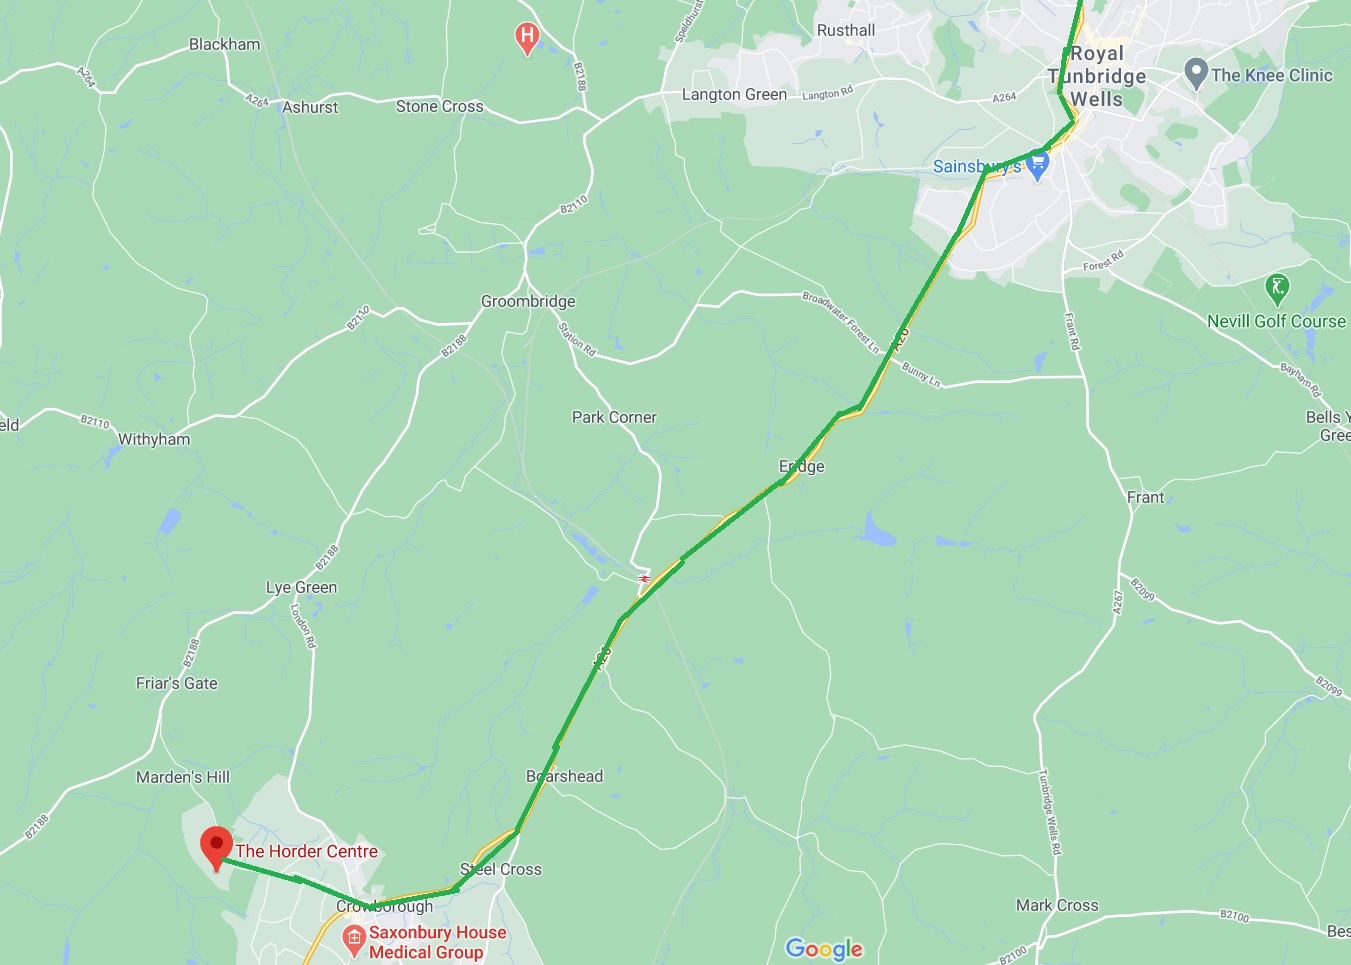The height and width of the screenshot is (965, 1351).
Task: Click the Nevill Golf Course green marker
Action: (x=1277, y=290)
